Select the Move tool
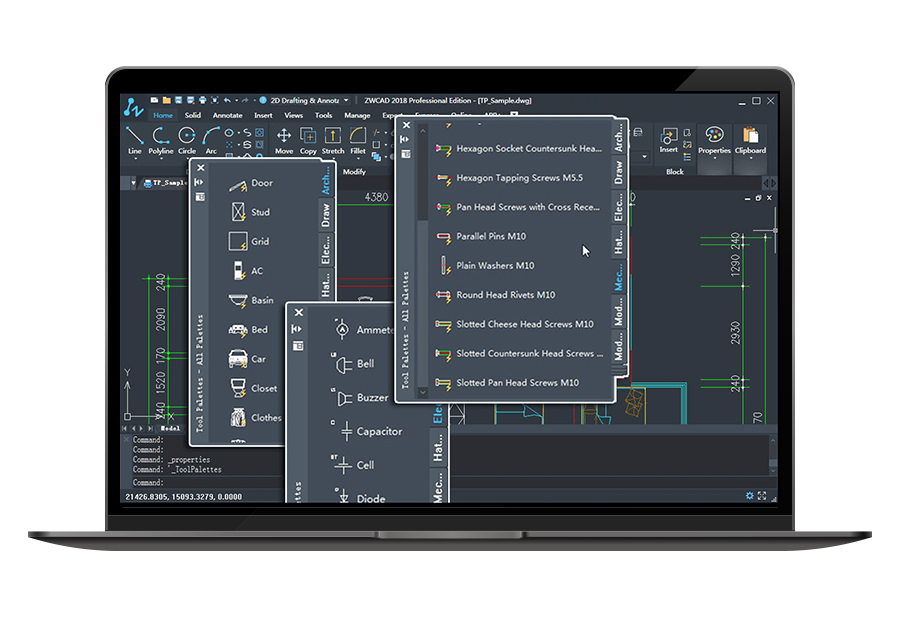 (284, 141)
